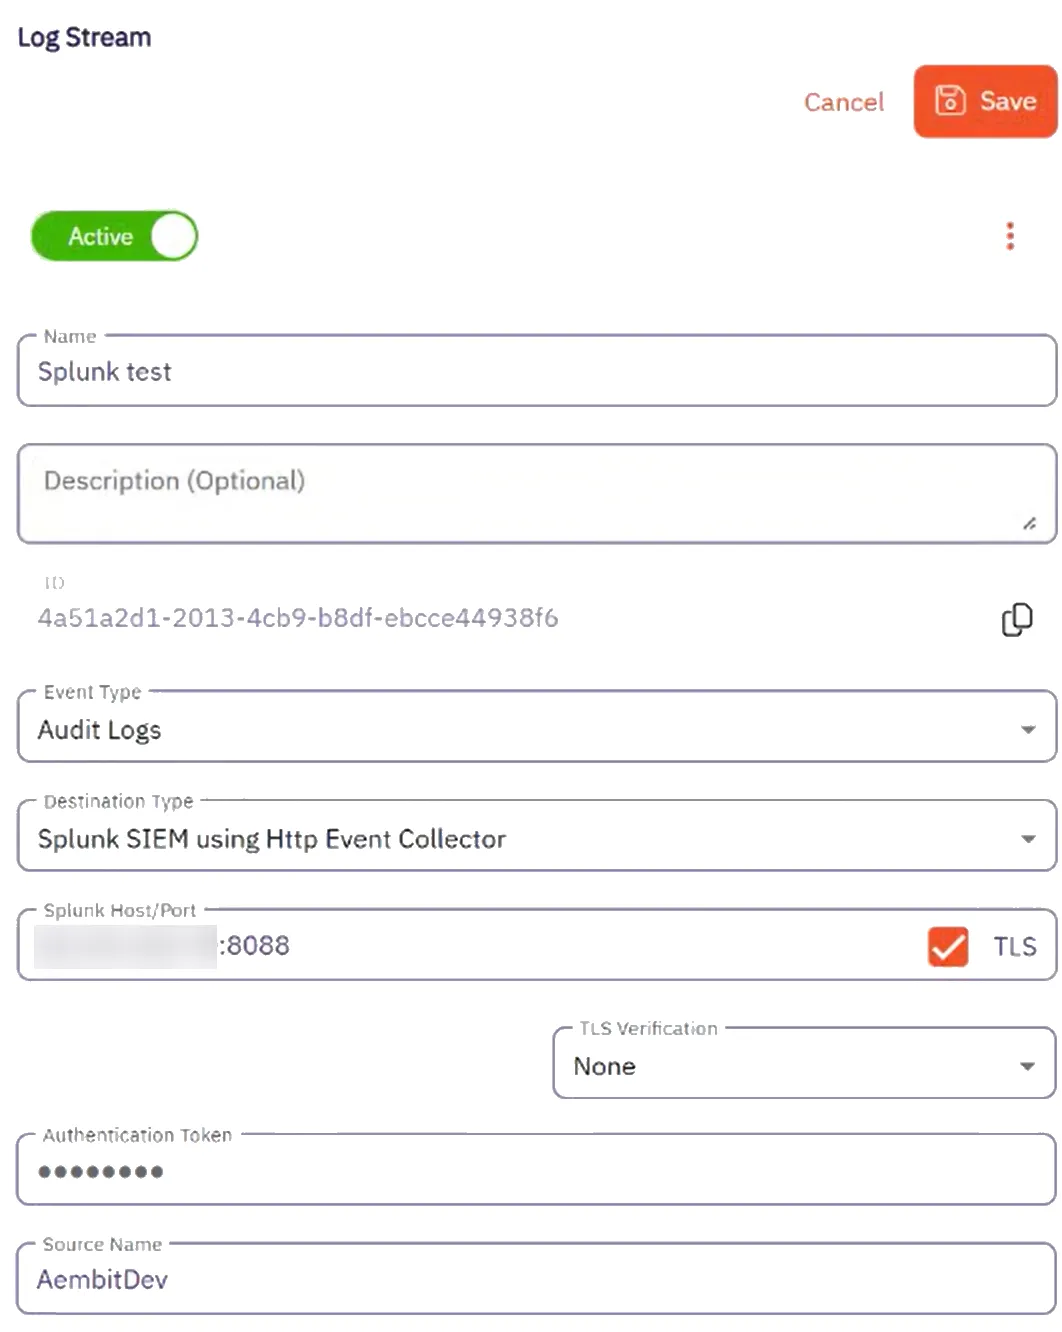The image size is (1062, 1332).
Task: Click the resize handle on Description field
Action: [x=1031, y=521]
